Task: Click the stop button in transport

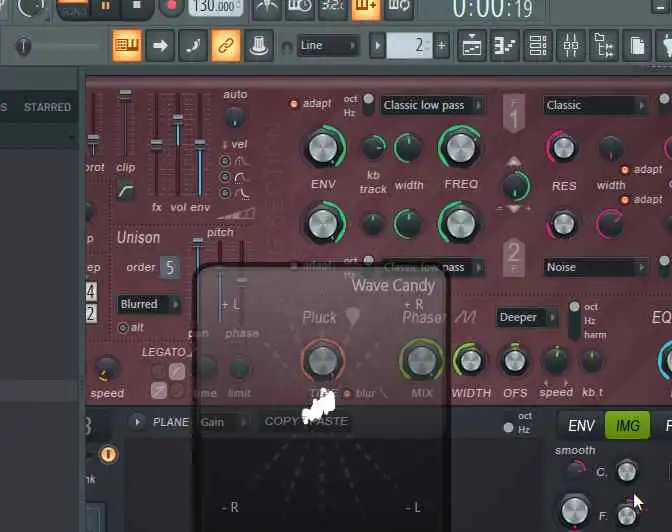Action: point(137,6)
